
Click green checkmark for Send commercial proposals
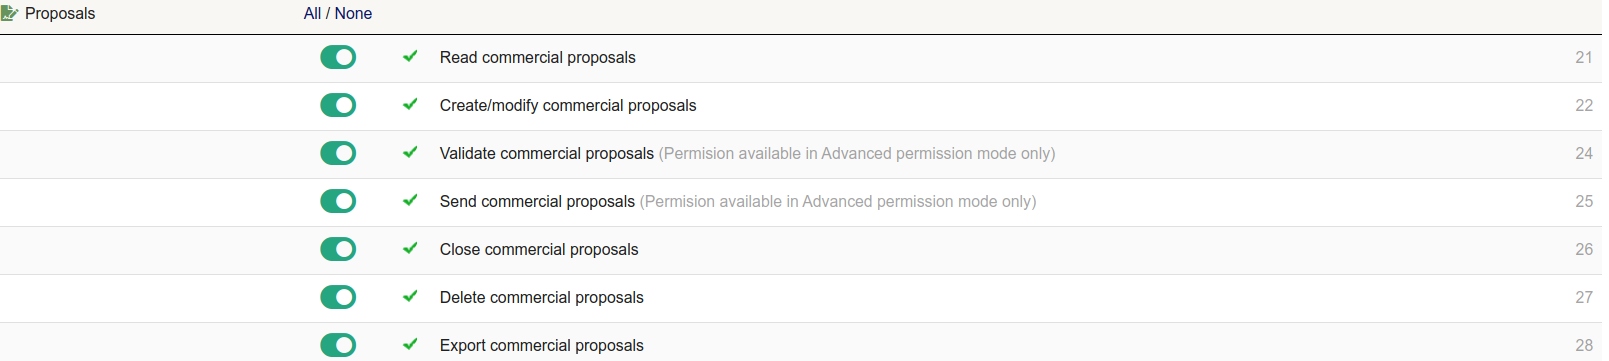pyautogui.click(x=410, y=201)
